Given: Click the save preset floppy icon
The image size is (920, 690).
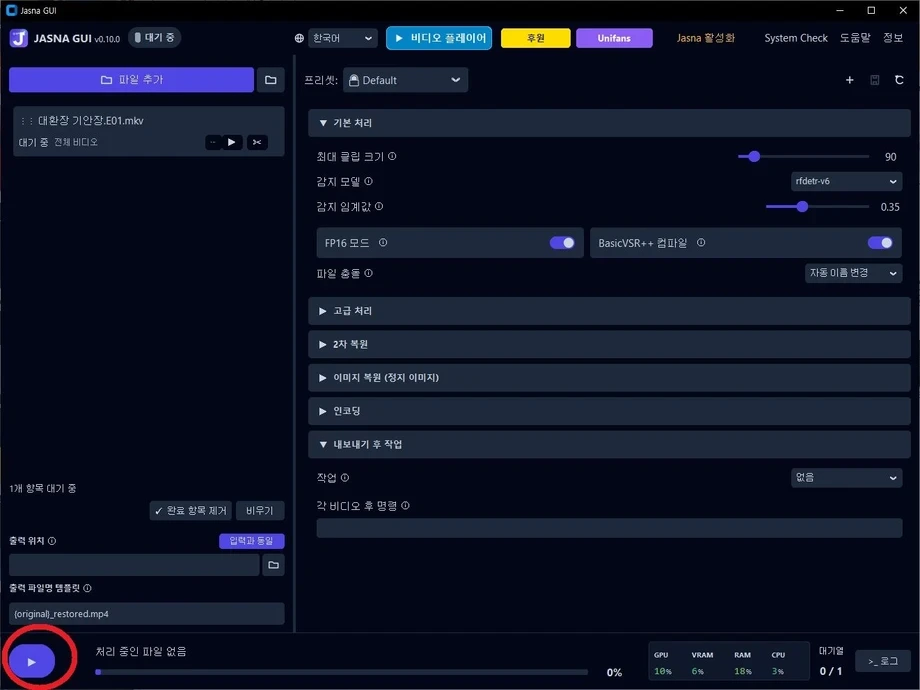Looking at the screenshot, I should (875, 80).
